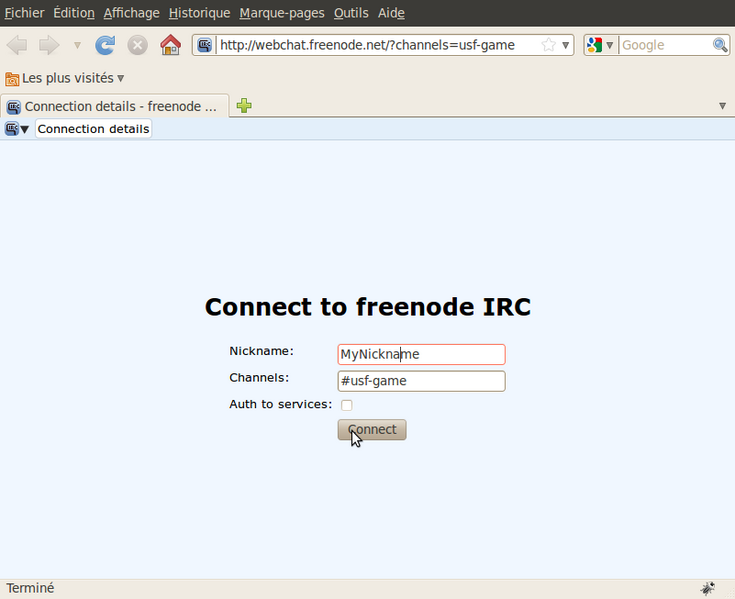The height and width of the screenshot is (599, 735).
Task: Click the Stop loading icon
Action: click(x=138, y=45)
